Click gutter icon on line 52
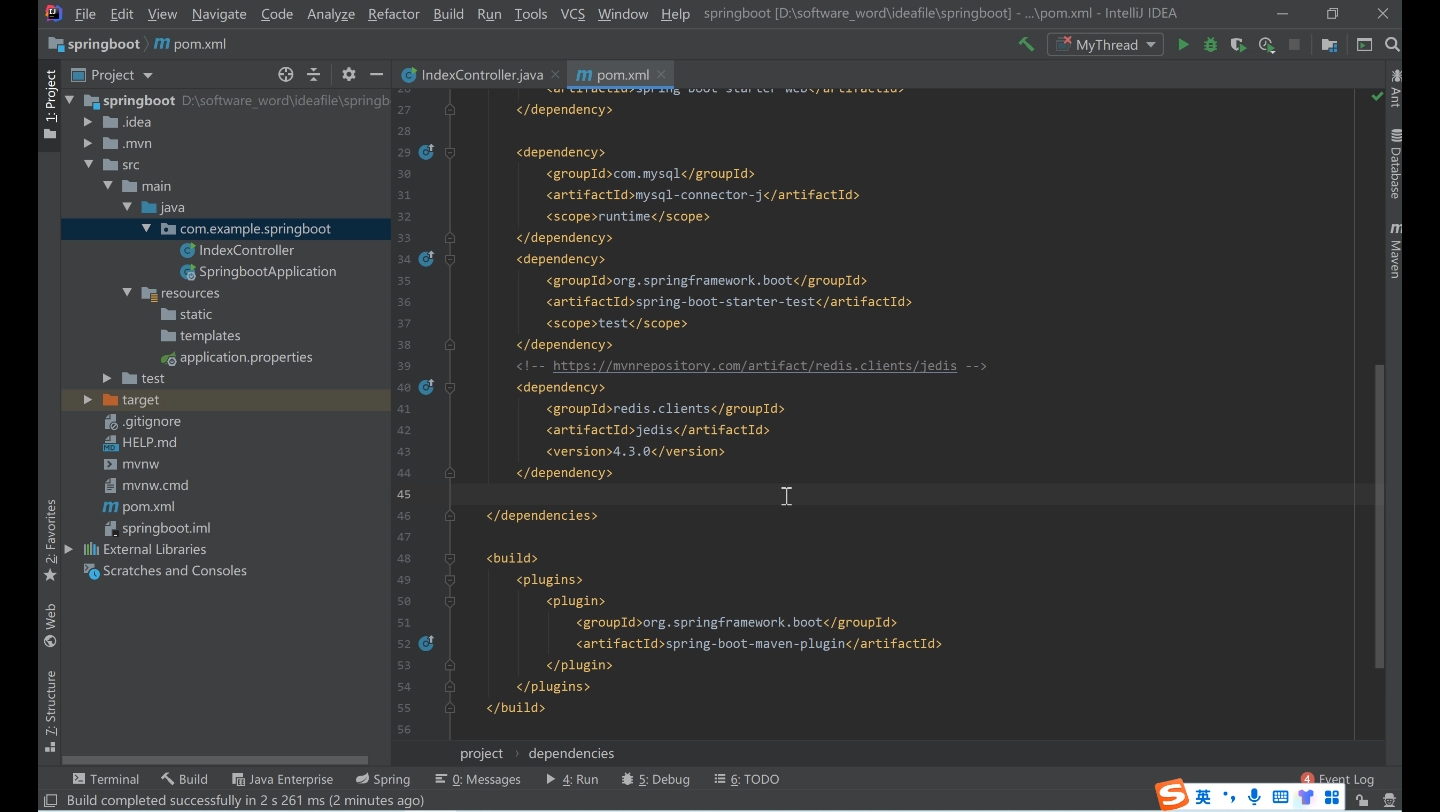The width and height of the screenshot is (1440, 812). pyautogui.click(x=426, y=643)
